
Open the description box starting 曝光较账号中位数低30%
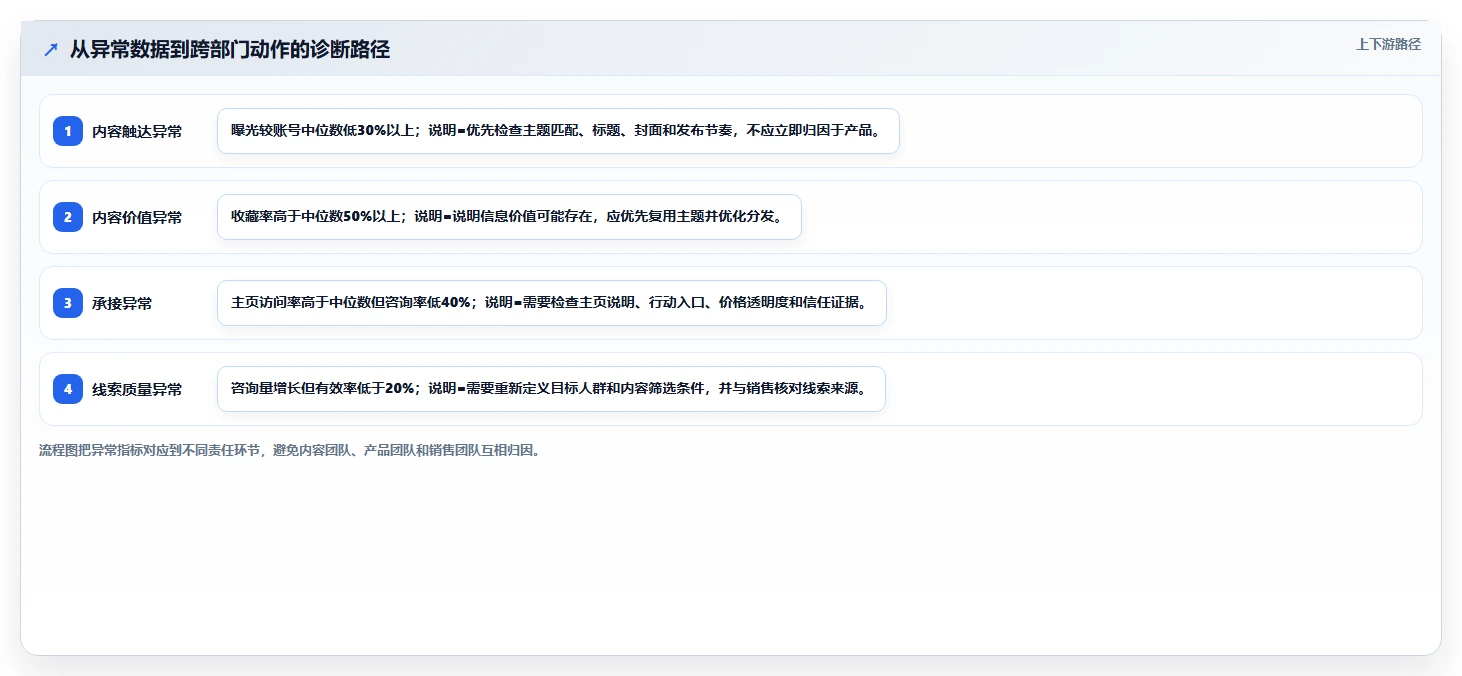558,131
